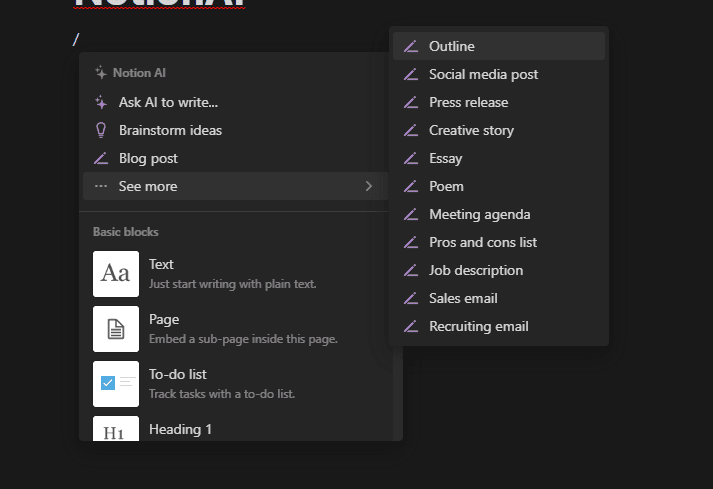Click the pencil icon beside Job description

(411, 271)
